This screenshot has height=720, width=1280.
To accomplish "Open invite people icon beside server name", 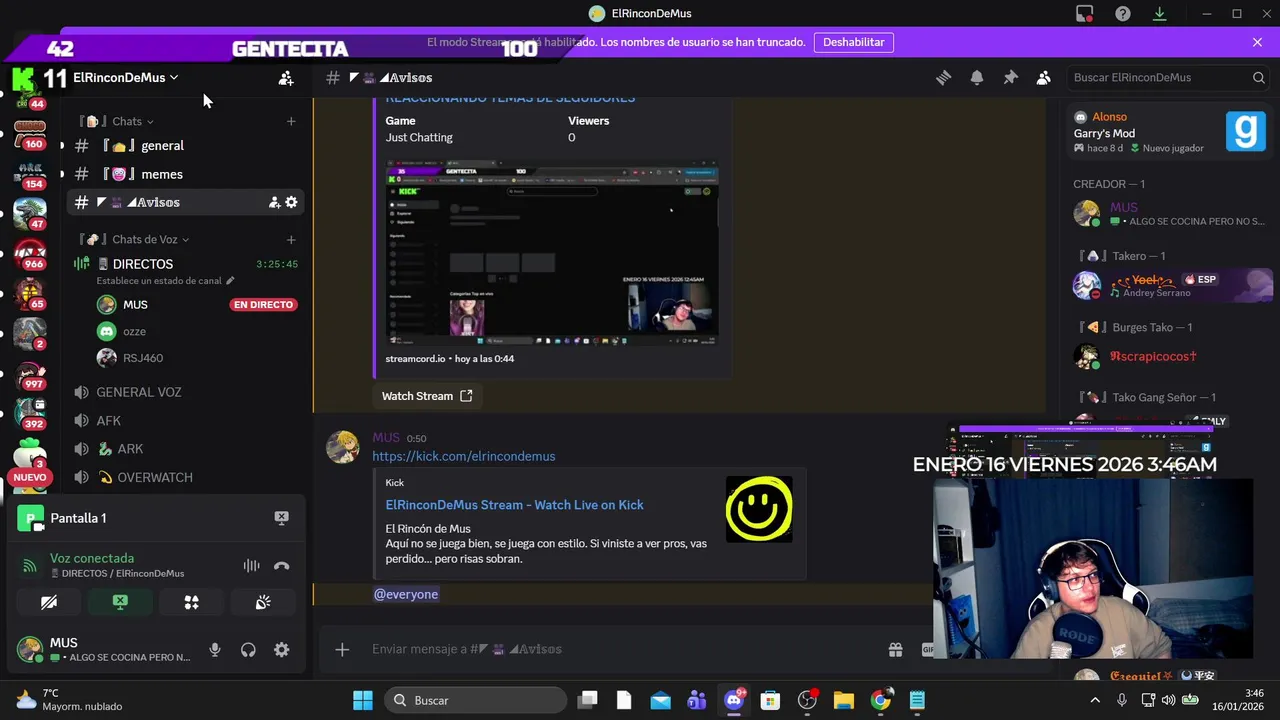I will [286, 77].
